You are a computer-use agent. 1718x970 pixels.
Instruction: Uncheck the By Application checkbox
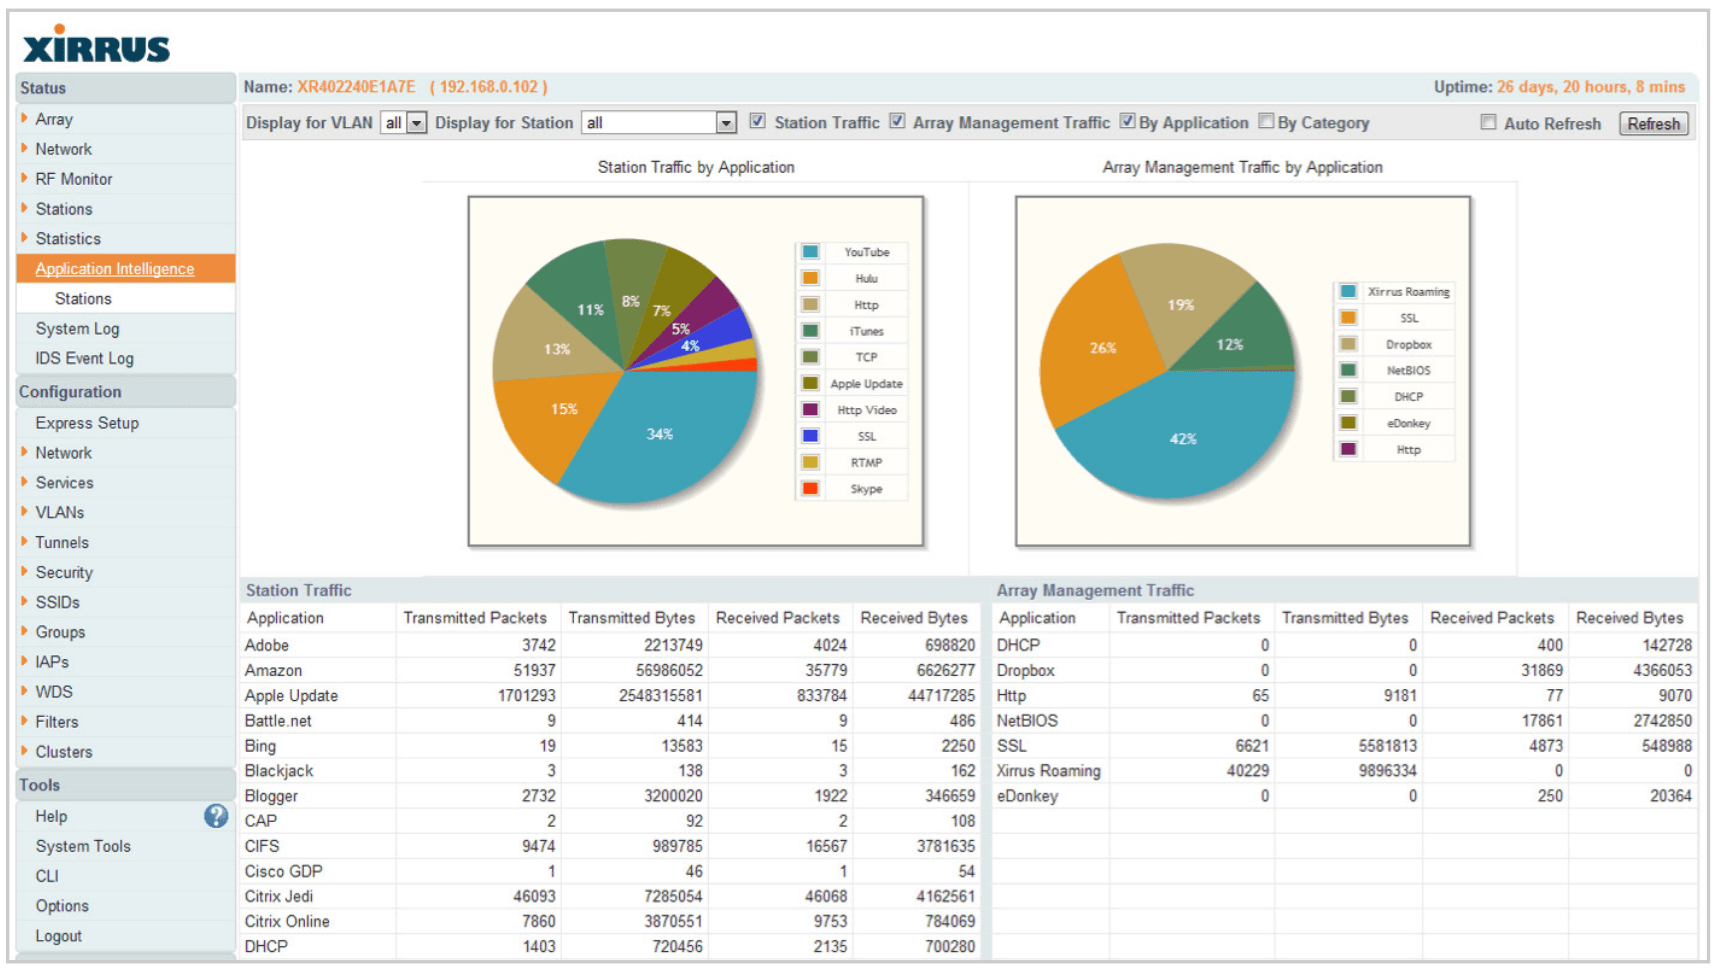[1127, 121]
